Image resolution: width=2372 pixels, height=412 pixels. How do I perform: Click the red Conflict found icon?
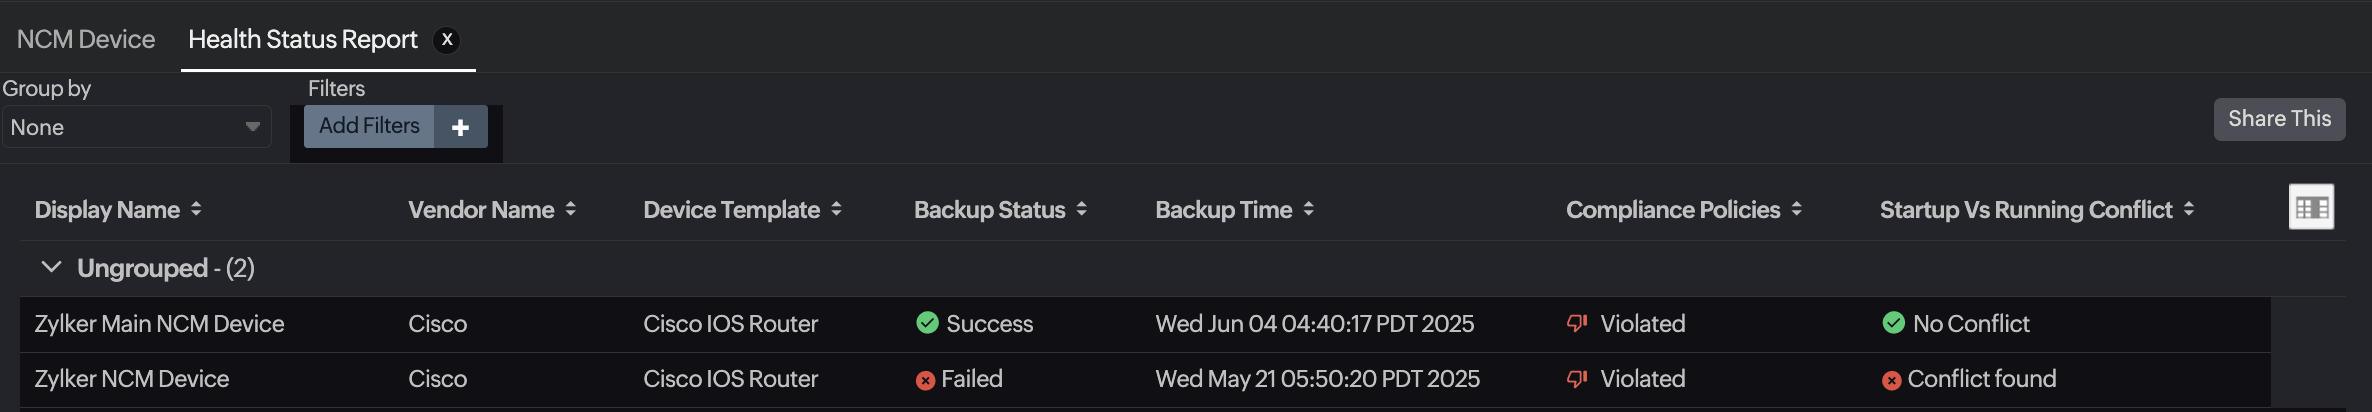point(1891,380)
